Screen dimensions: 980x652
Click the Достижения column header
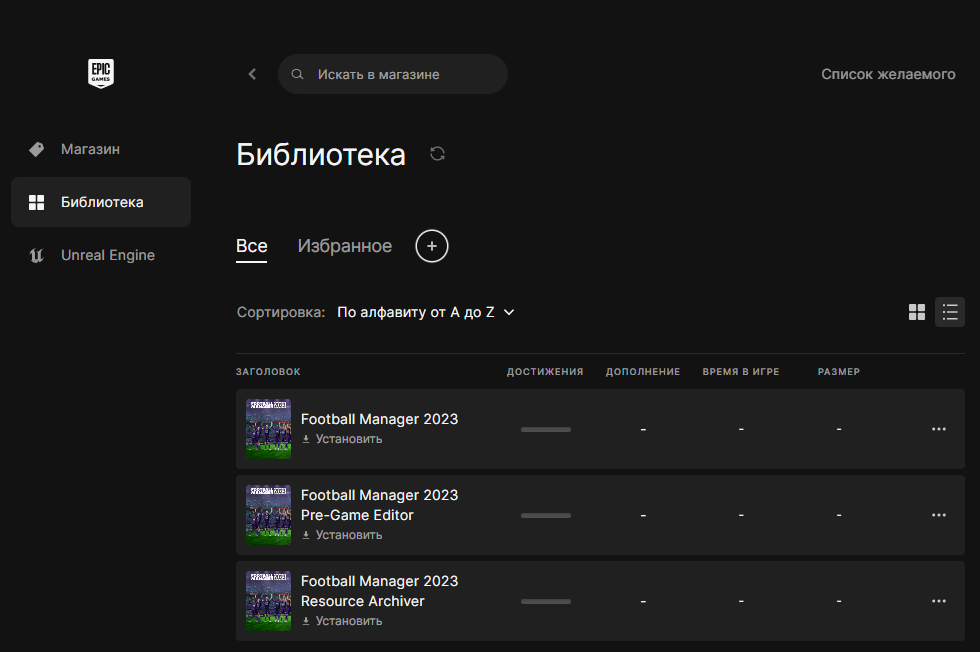coord(545,372)
